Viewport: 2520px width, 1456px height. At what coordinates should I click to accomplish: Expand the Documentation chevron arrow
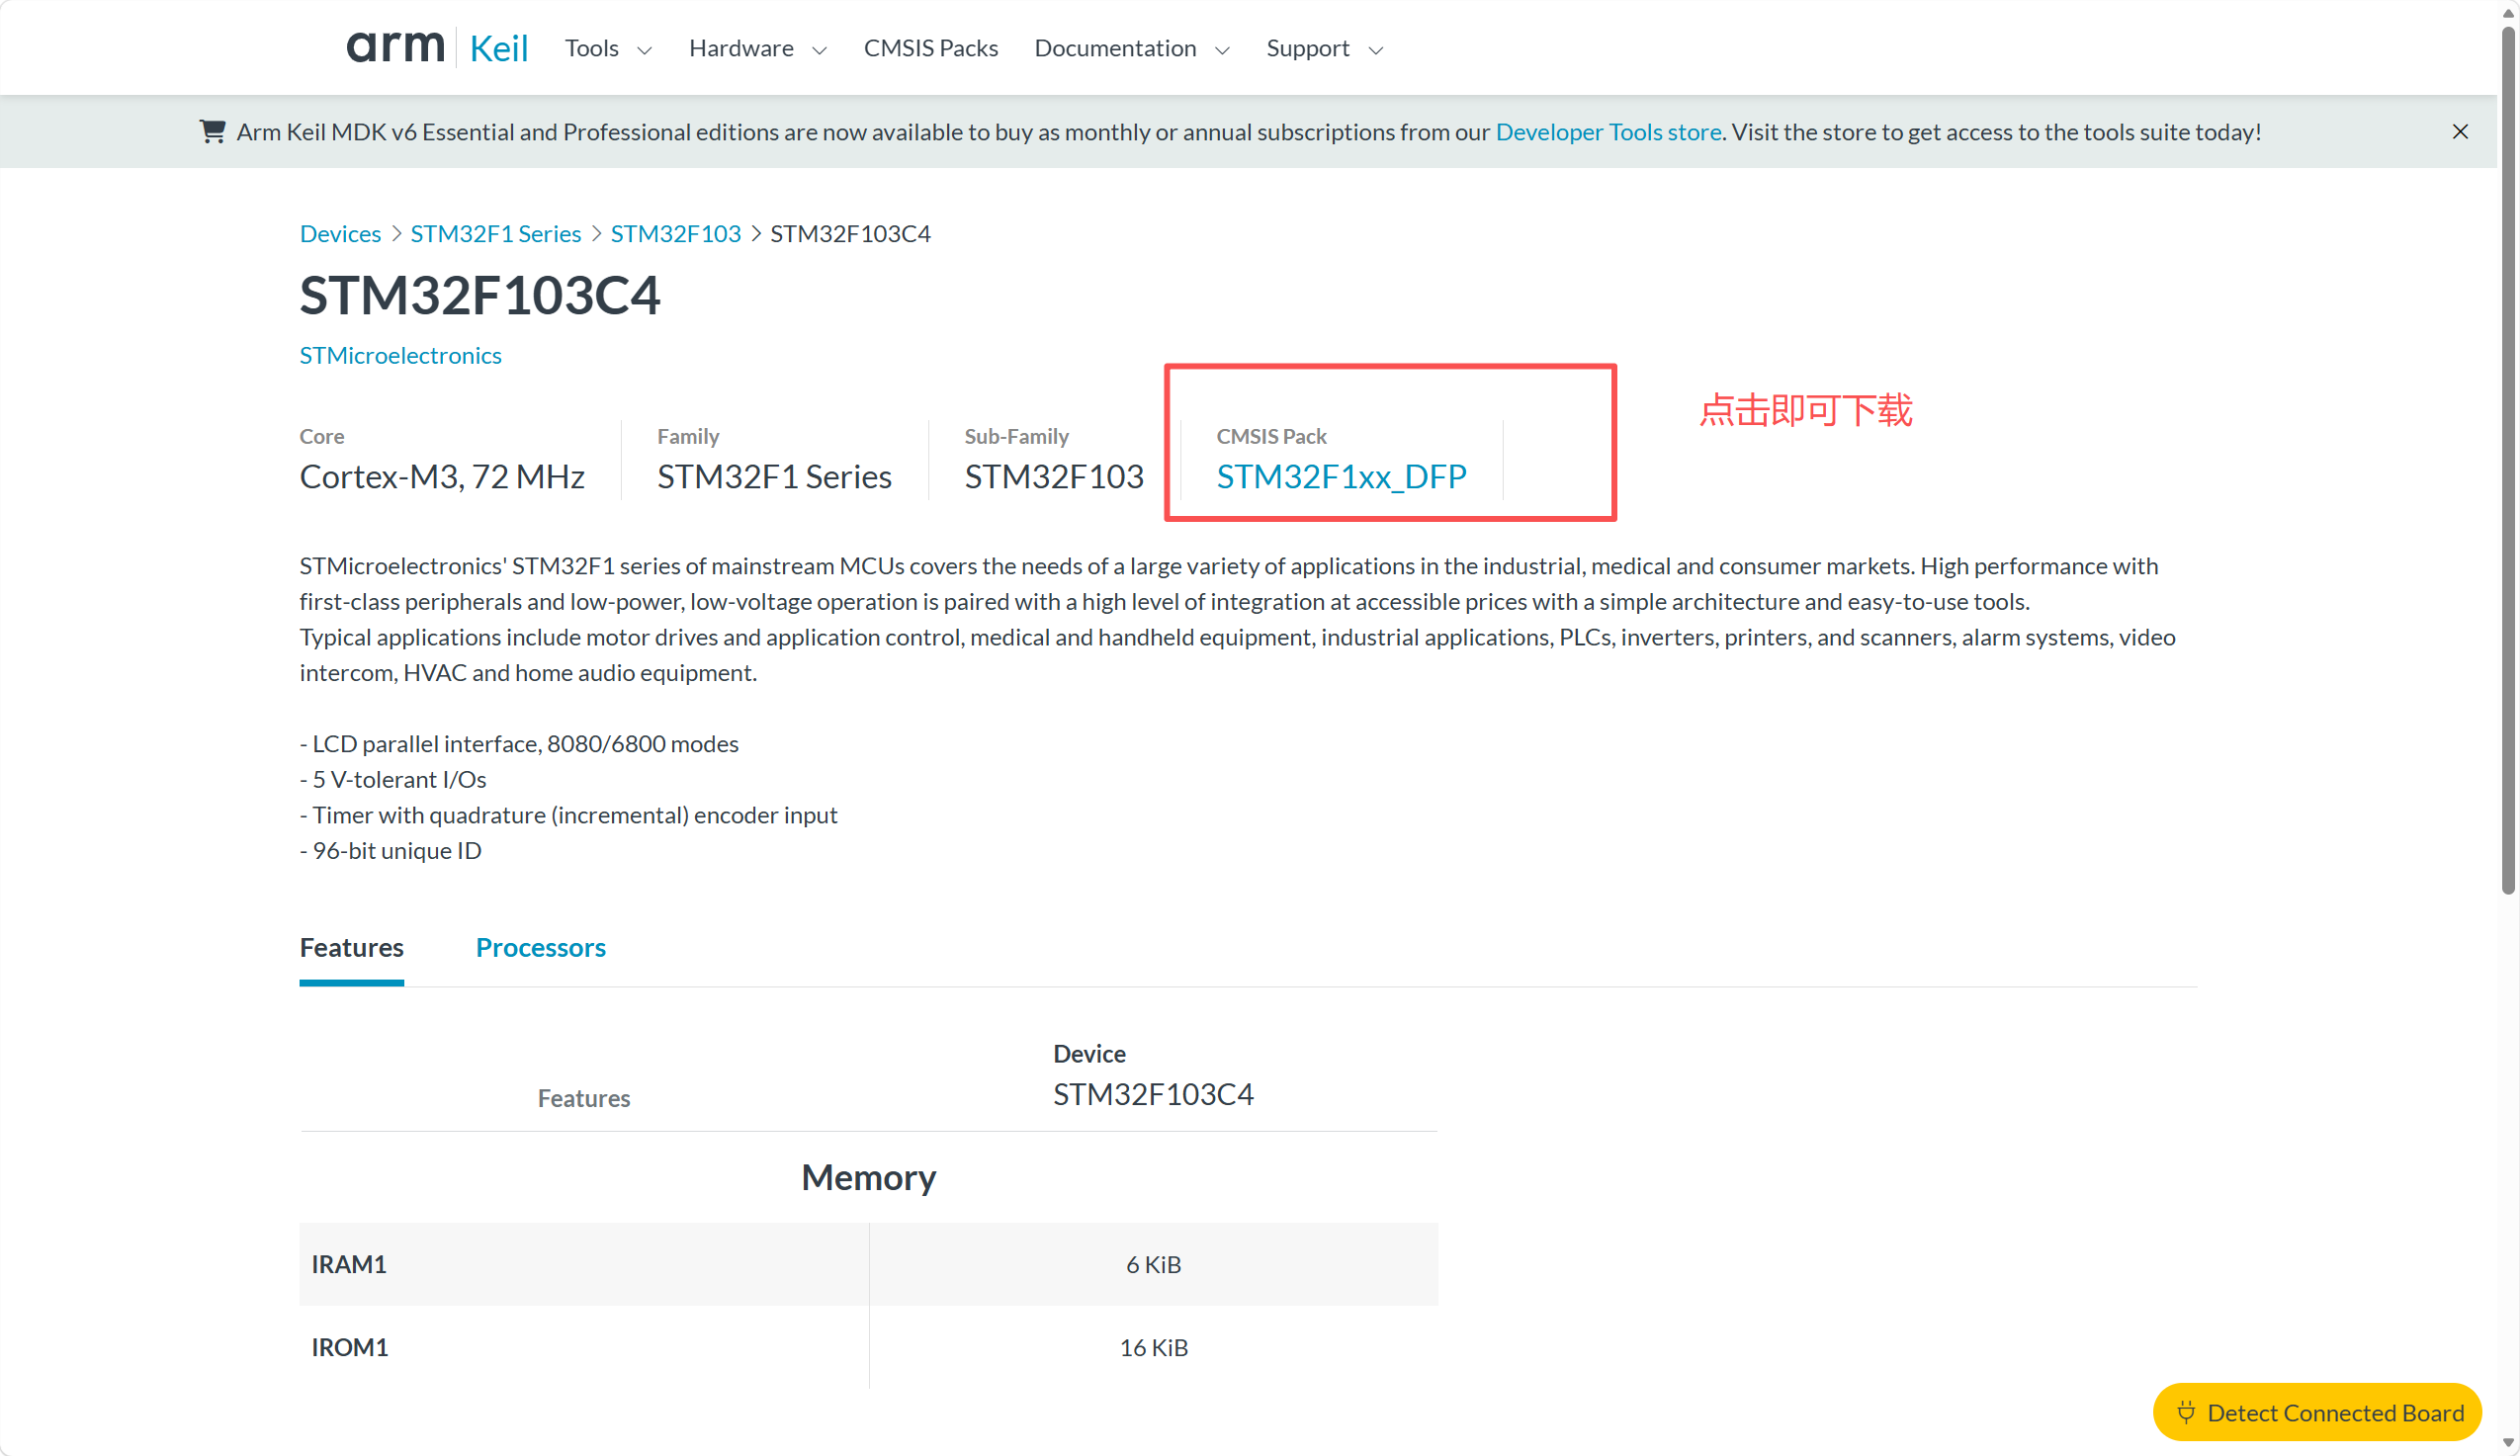point(1222,50)
